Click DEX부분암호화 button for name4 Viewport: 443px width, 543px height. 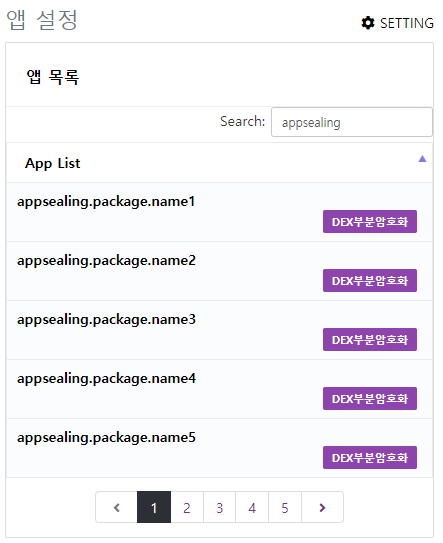click(370, 399)
